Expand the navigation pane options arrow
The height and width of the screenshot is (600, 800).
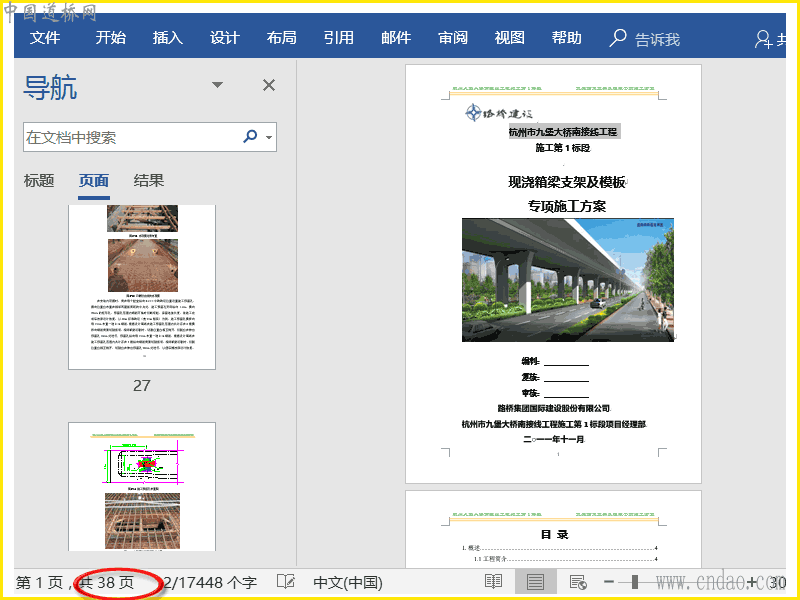pyautogui.click(x=217, y=85)
